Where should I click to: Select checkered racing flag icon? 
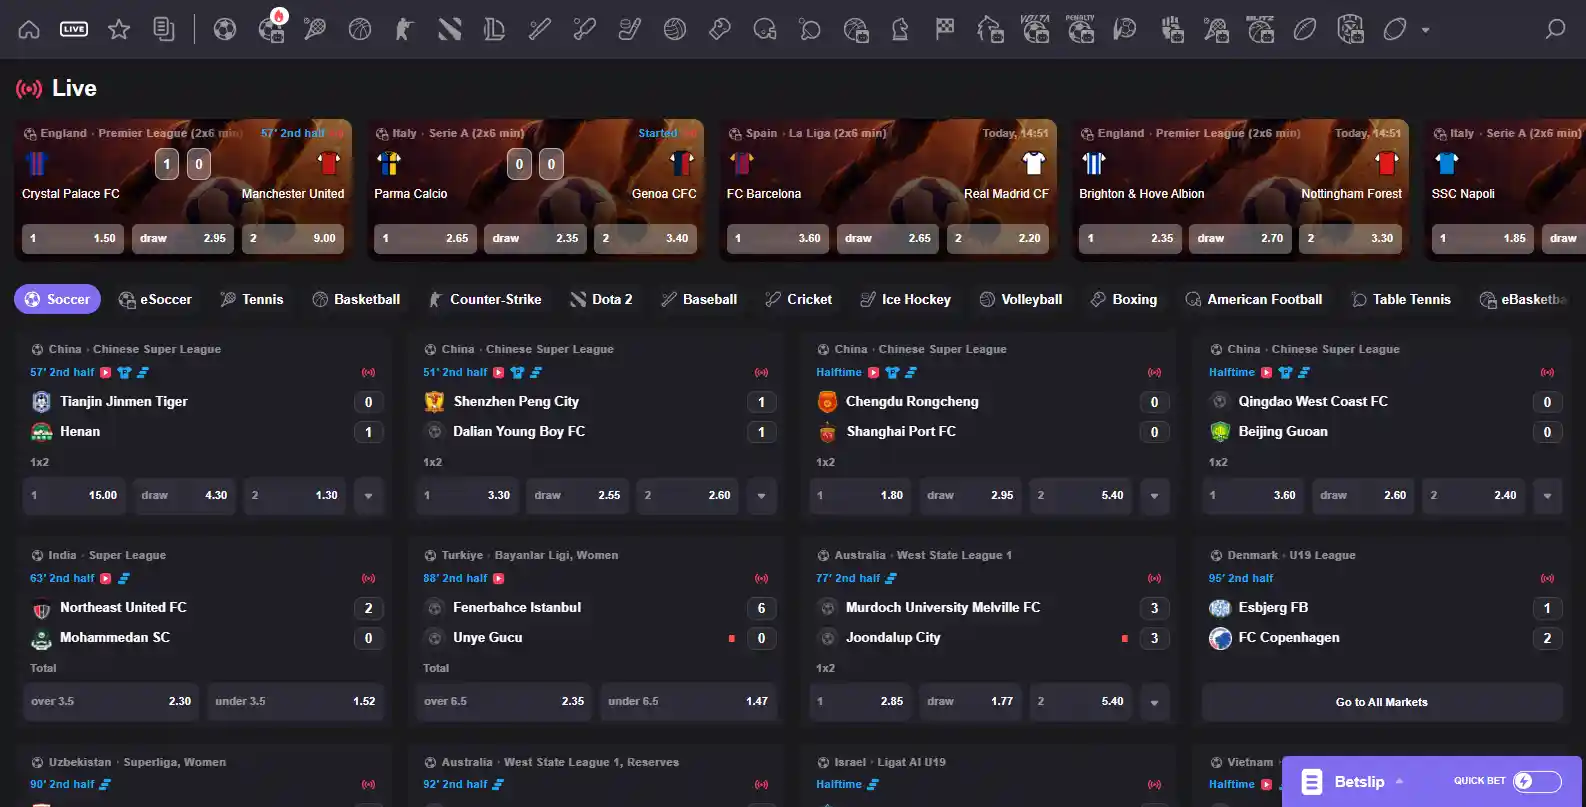(x=945, y=29)
